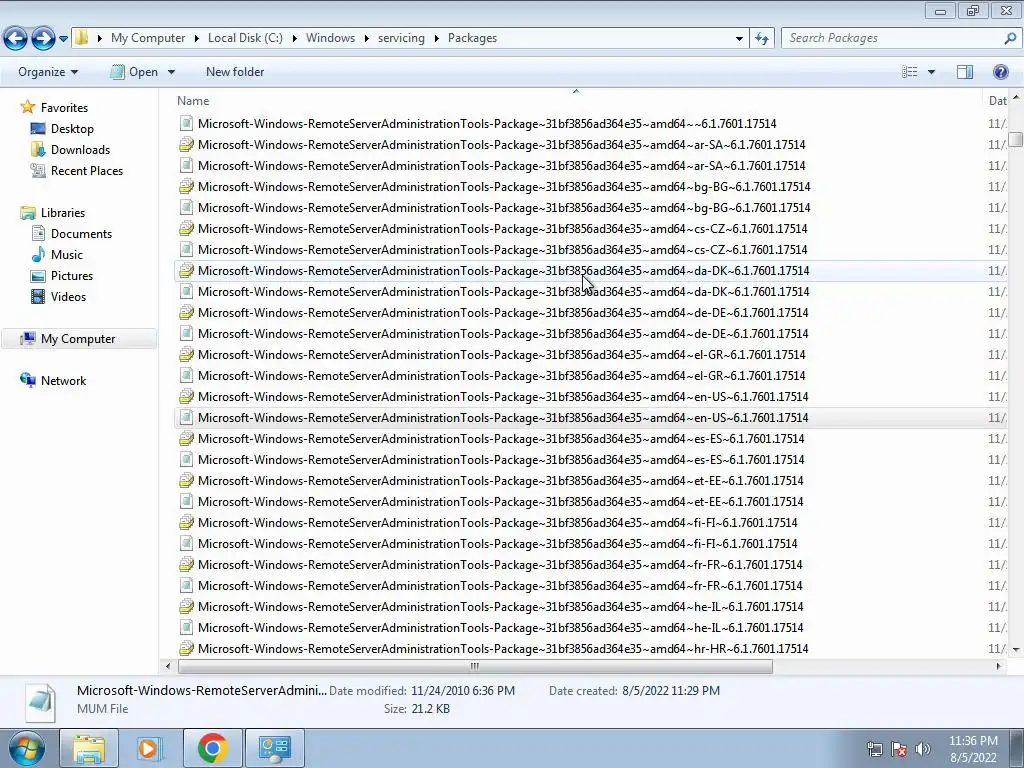Screen dimensions: 1024x768
Task: Select the first en-US package file name
Action: pos(503,396)
